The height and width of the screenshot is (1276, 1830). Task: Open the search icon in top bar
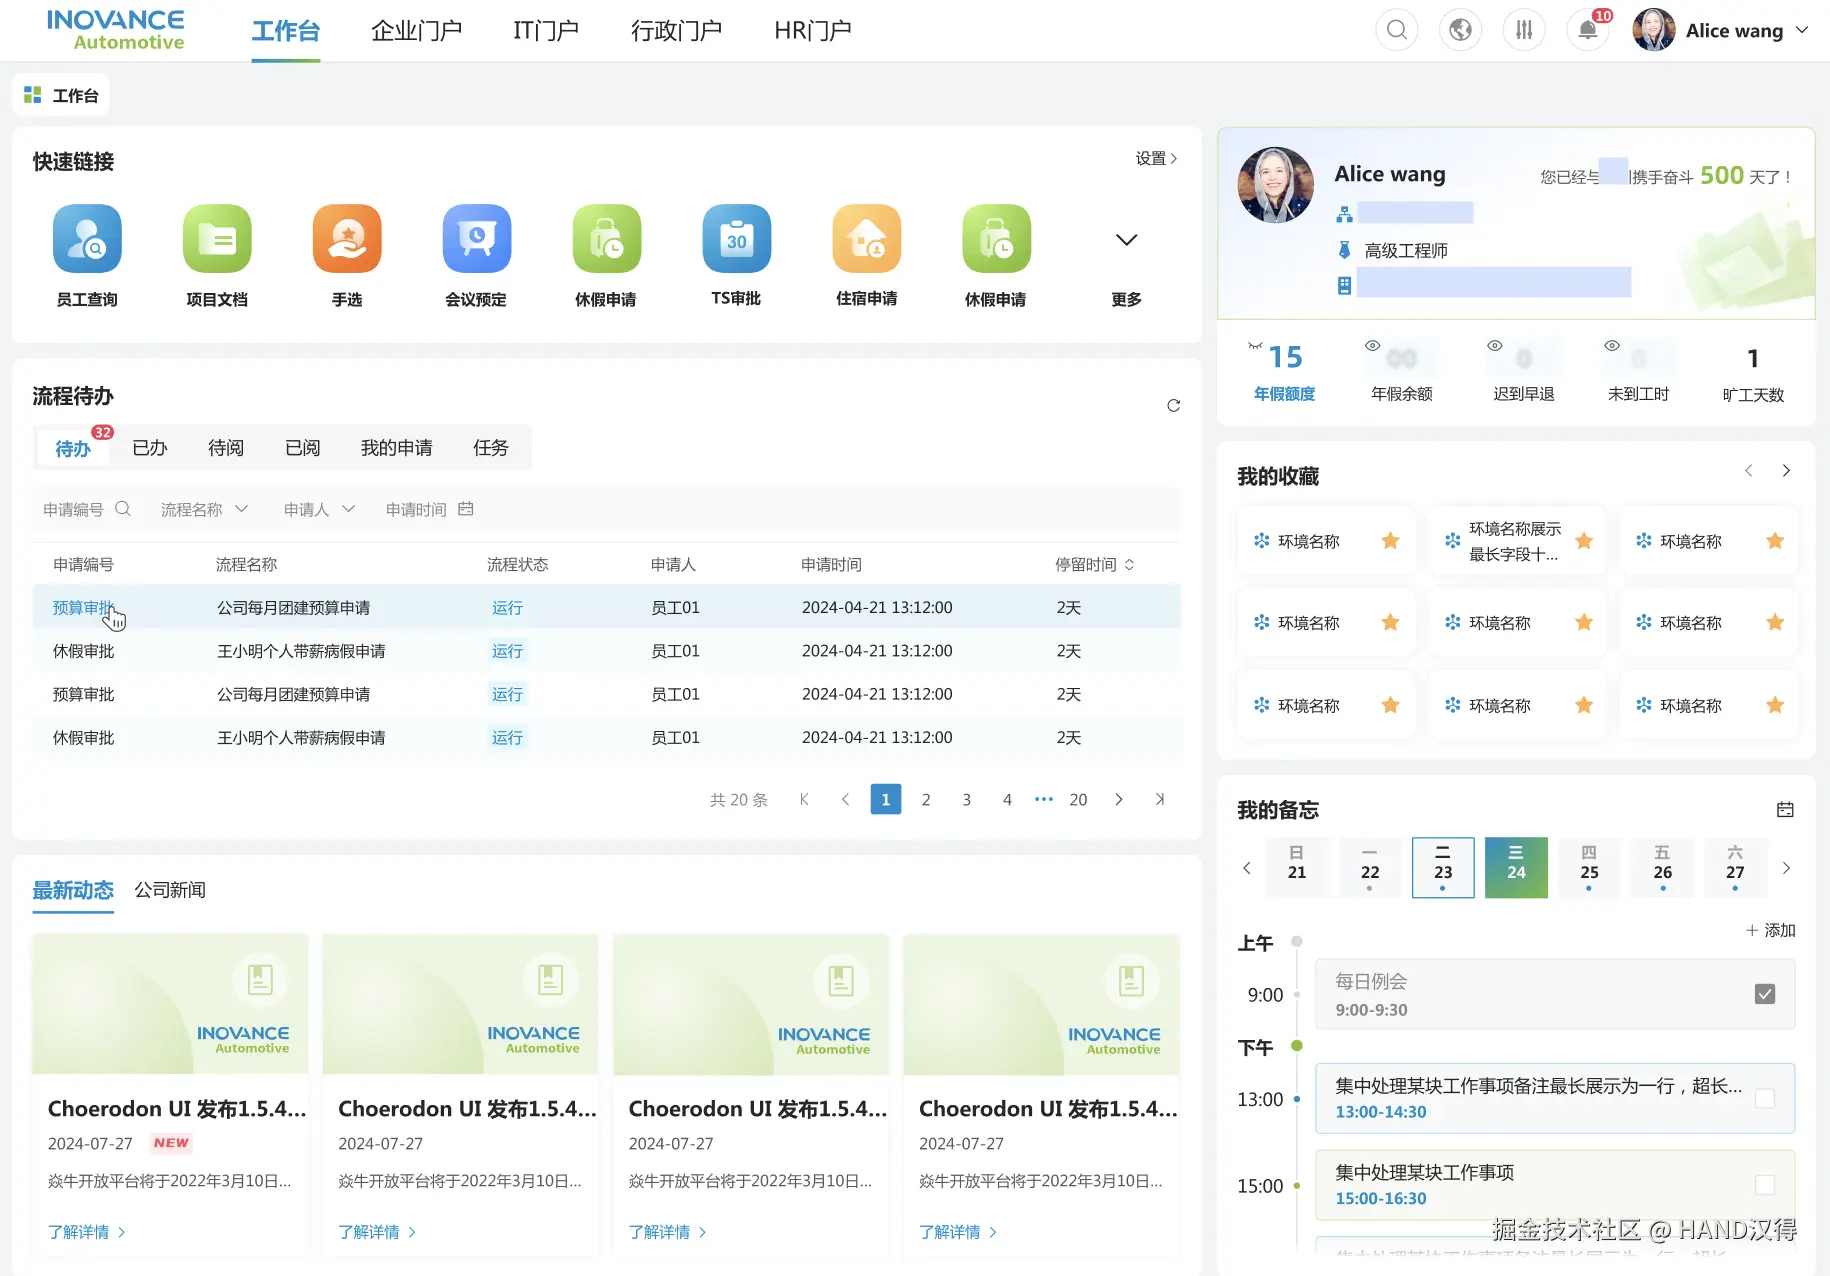(x=1397, y=30)
